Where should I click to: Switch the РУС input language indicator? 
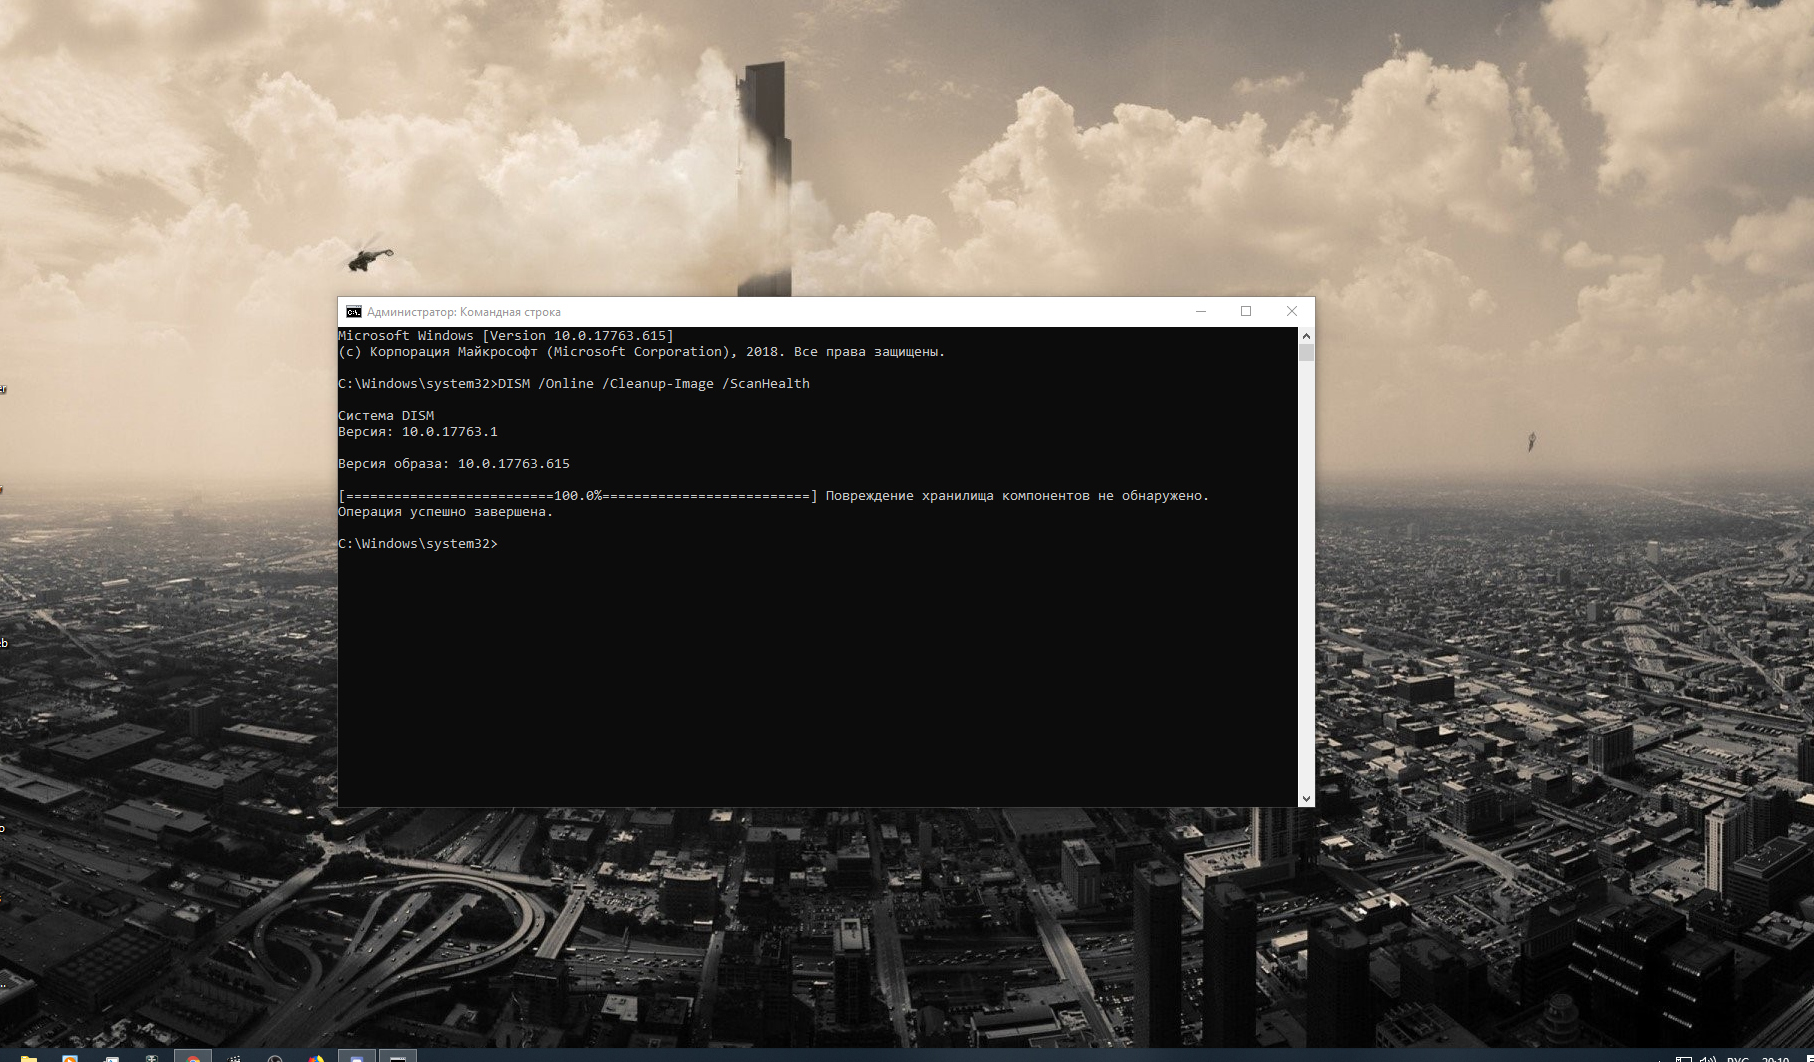[x=1738, y=1059]
